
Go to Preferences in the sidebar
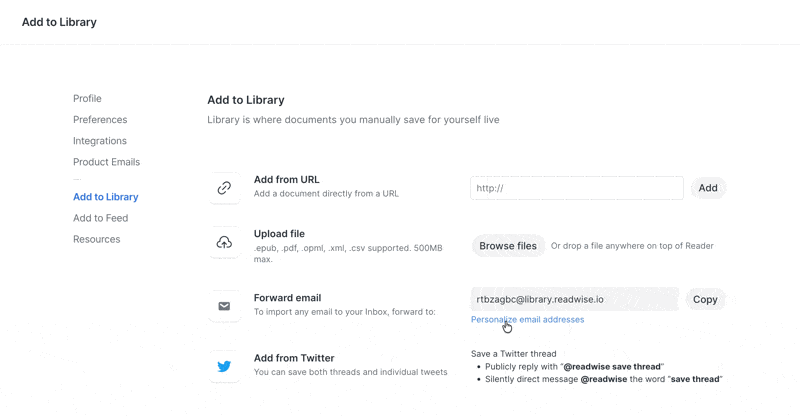[x=100, y=120]
